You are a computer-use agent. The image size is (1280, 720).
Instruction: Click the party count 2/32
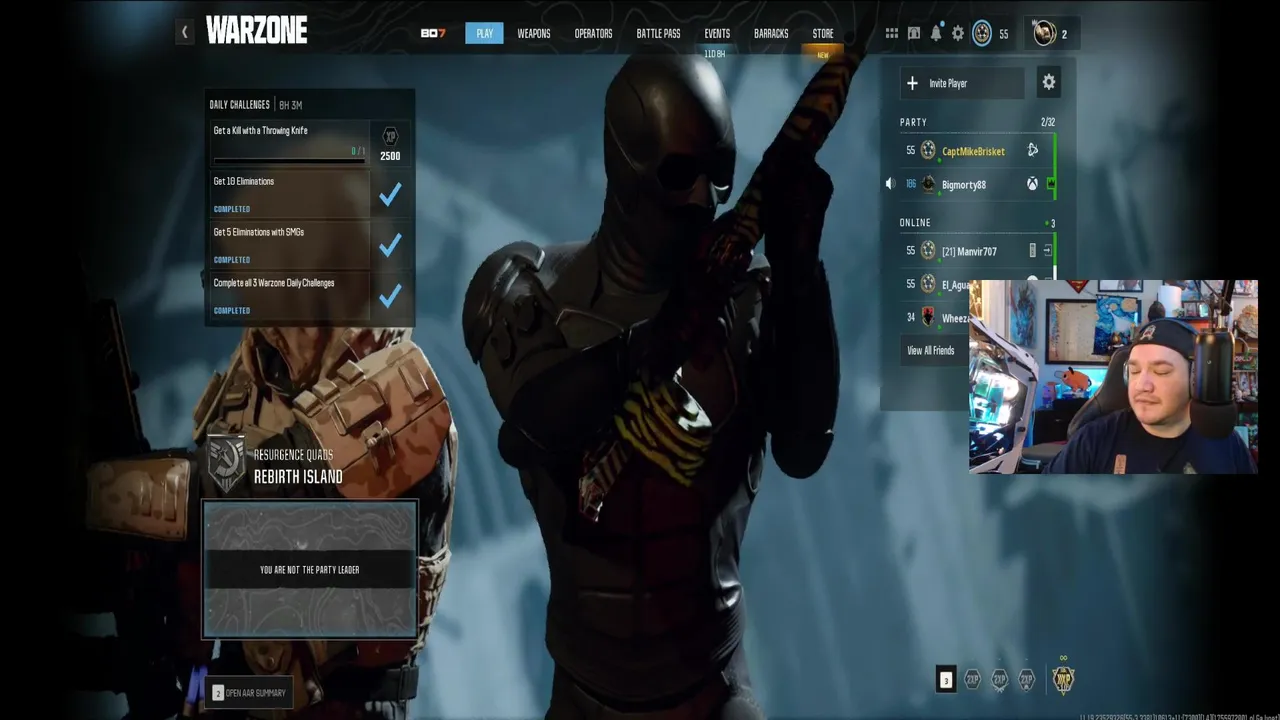pyautogui.click(x=1048, y=122)
